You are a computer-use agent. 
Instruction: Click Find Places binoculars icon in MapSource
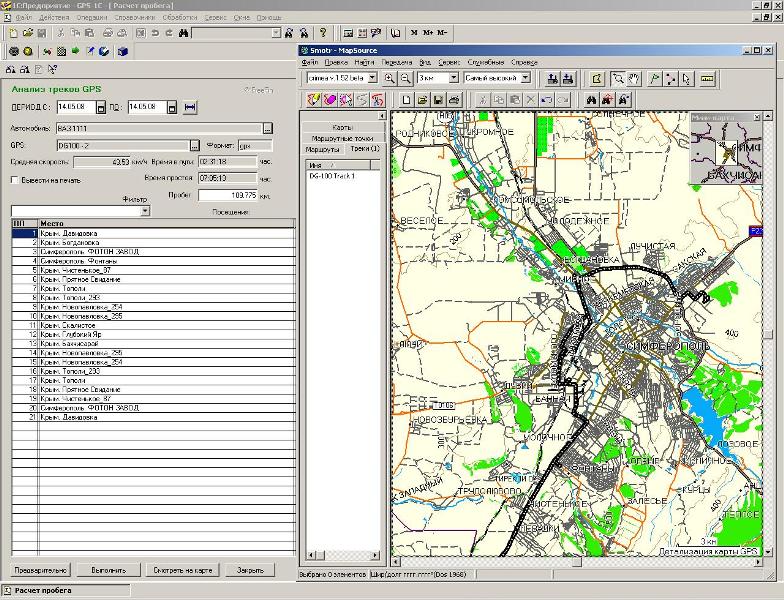[x=592, y=100]
